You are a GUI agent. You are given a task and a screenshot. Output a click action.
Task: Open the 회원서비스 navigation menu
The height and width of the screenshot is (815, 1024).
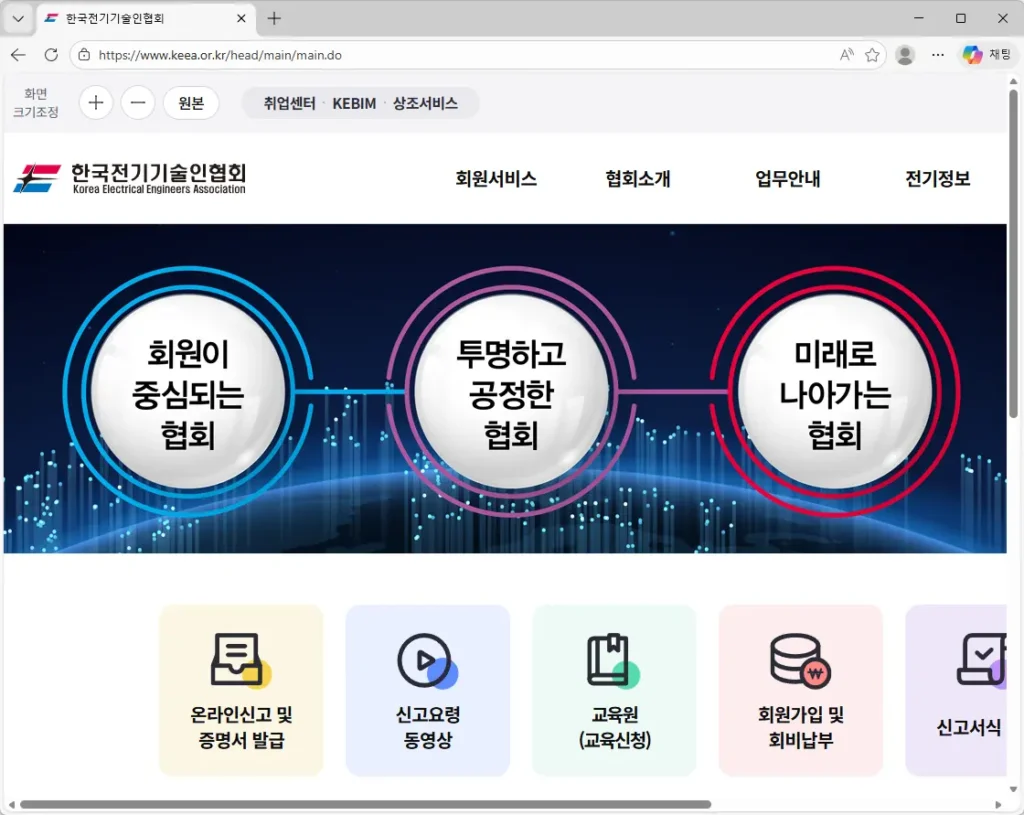(x=495, y=180)
